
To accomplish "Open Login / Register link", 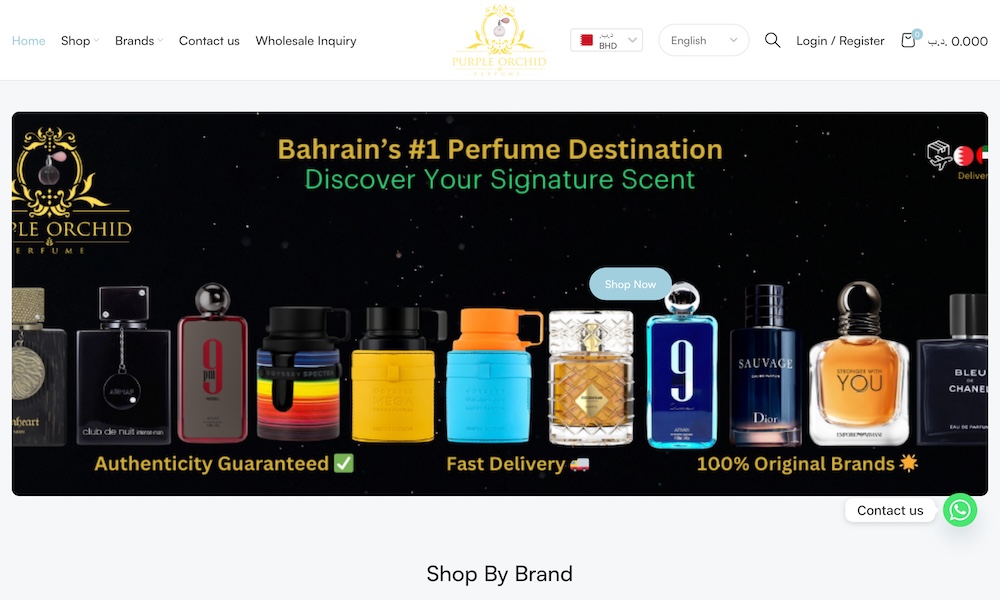I will pyautogui.click(x=840, y=41).
